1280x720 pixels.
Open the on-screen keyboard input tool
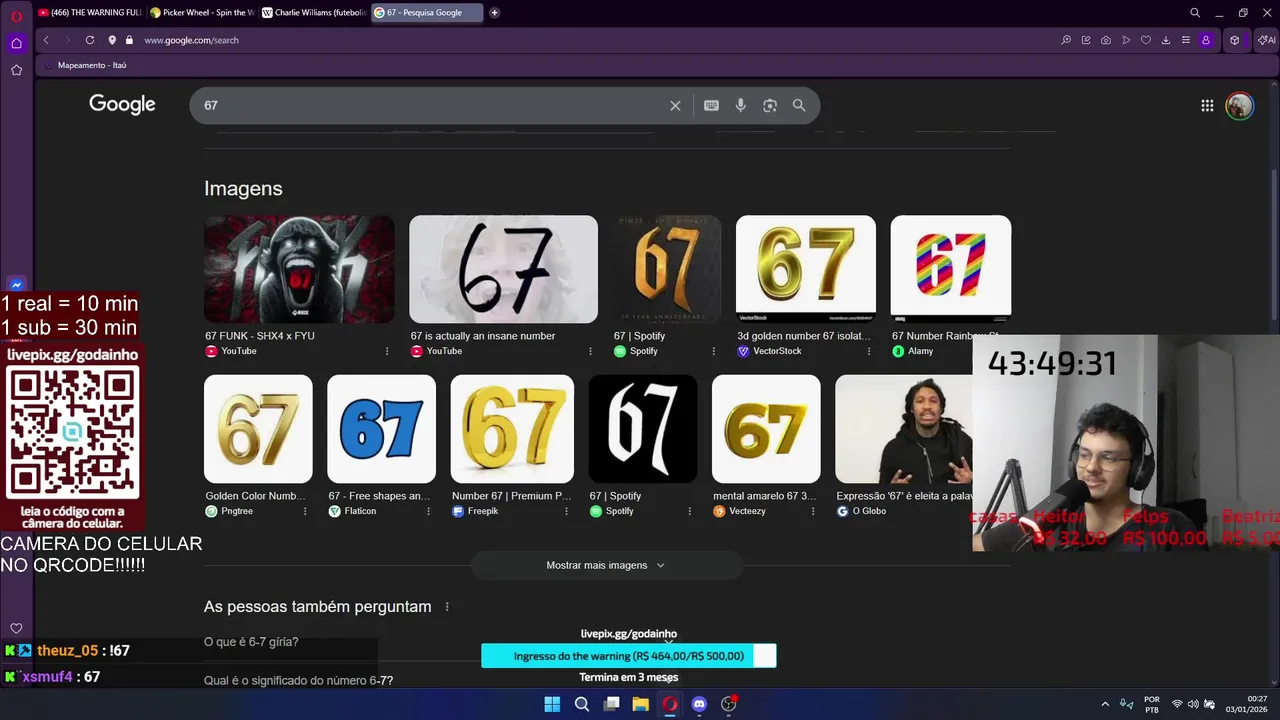click(x=711, y=105)
